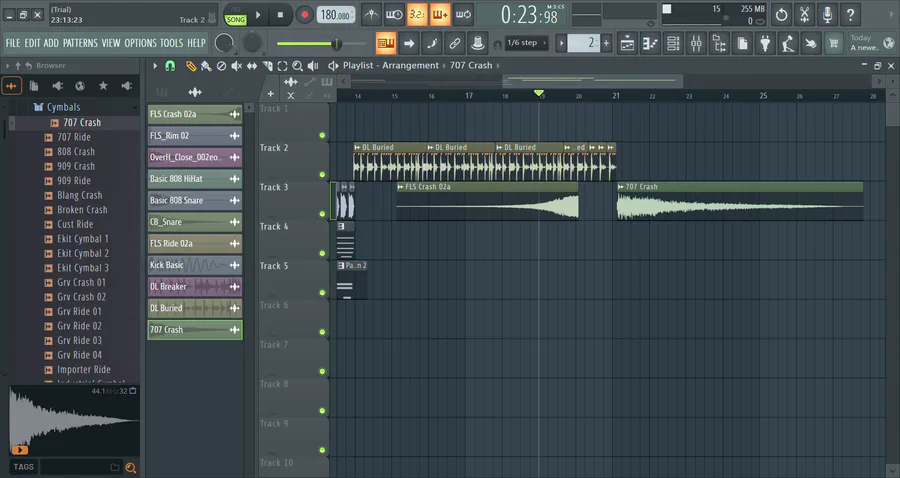Open the plugin picker (plug) icon
900x478 pixels.
point(765,43)
